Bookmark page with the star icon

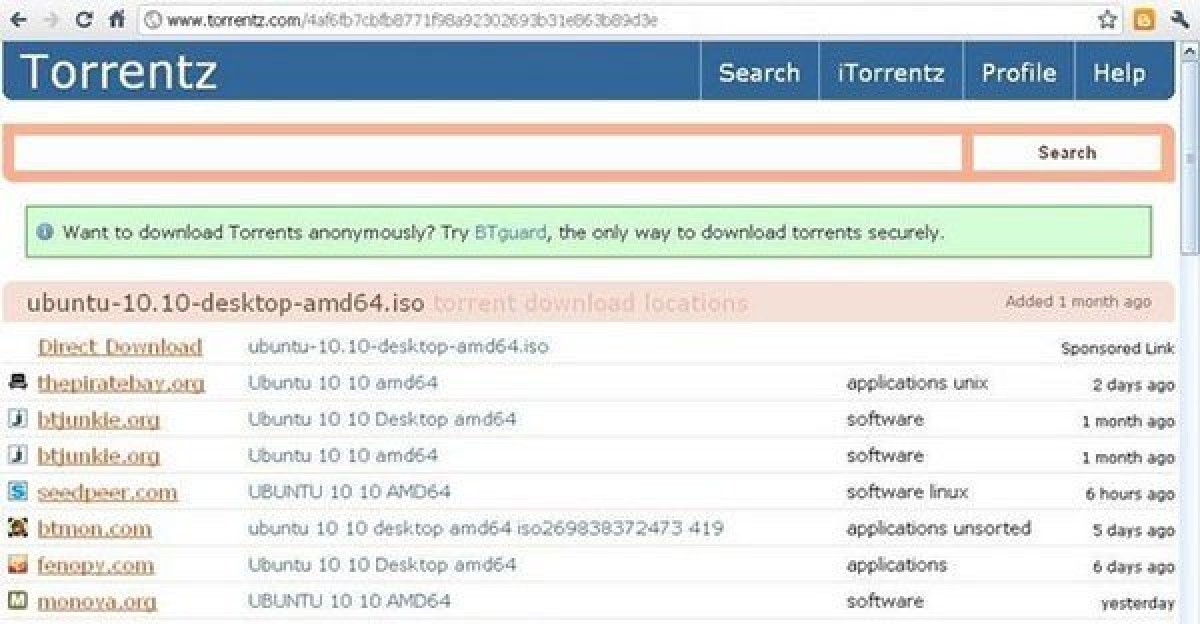pyautogui.click(x=1107, y=19)
